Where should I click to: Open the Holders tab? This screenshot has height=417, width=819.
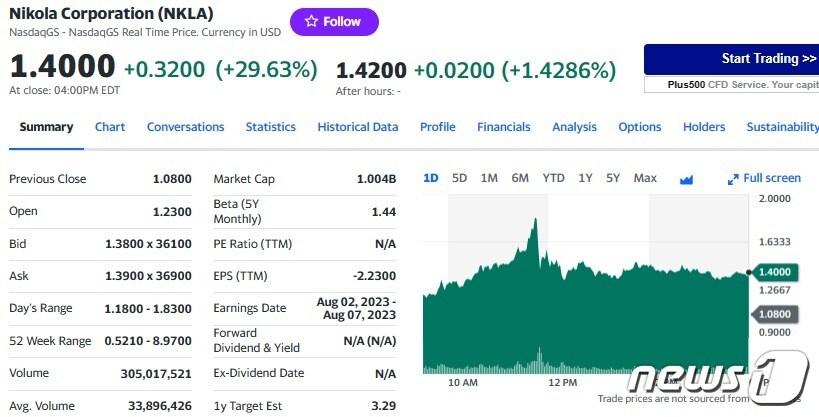click(704, 127)
